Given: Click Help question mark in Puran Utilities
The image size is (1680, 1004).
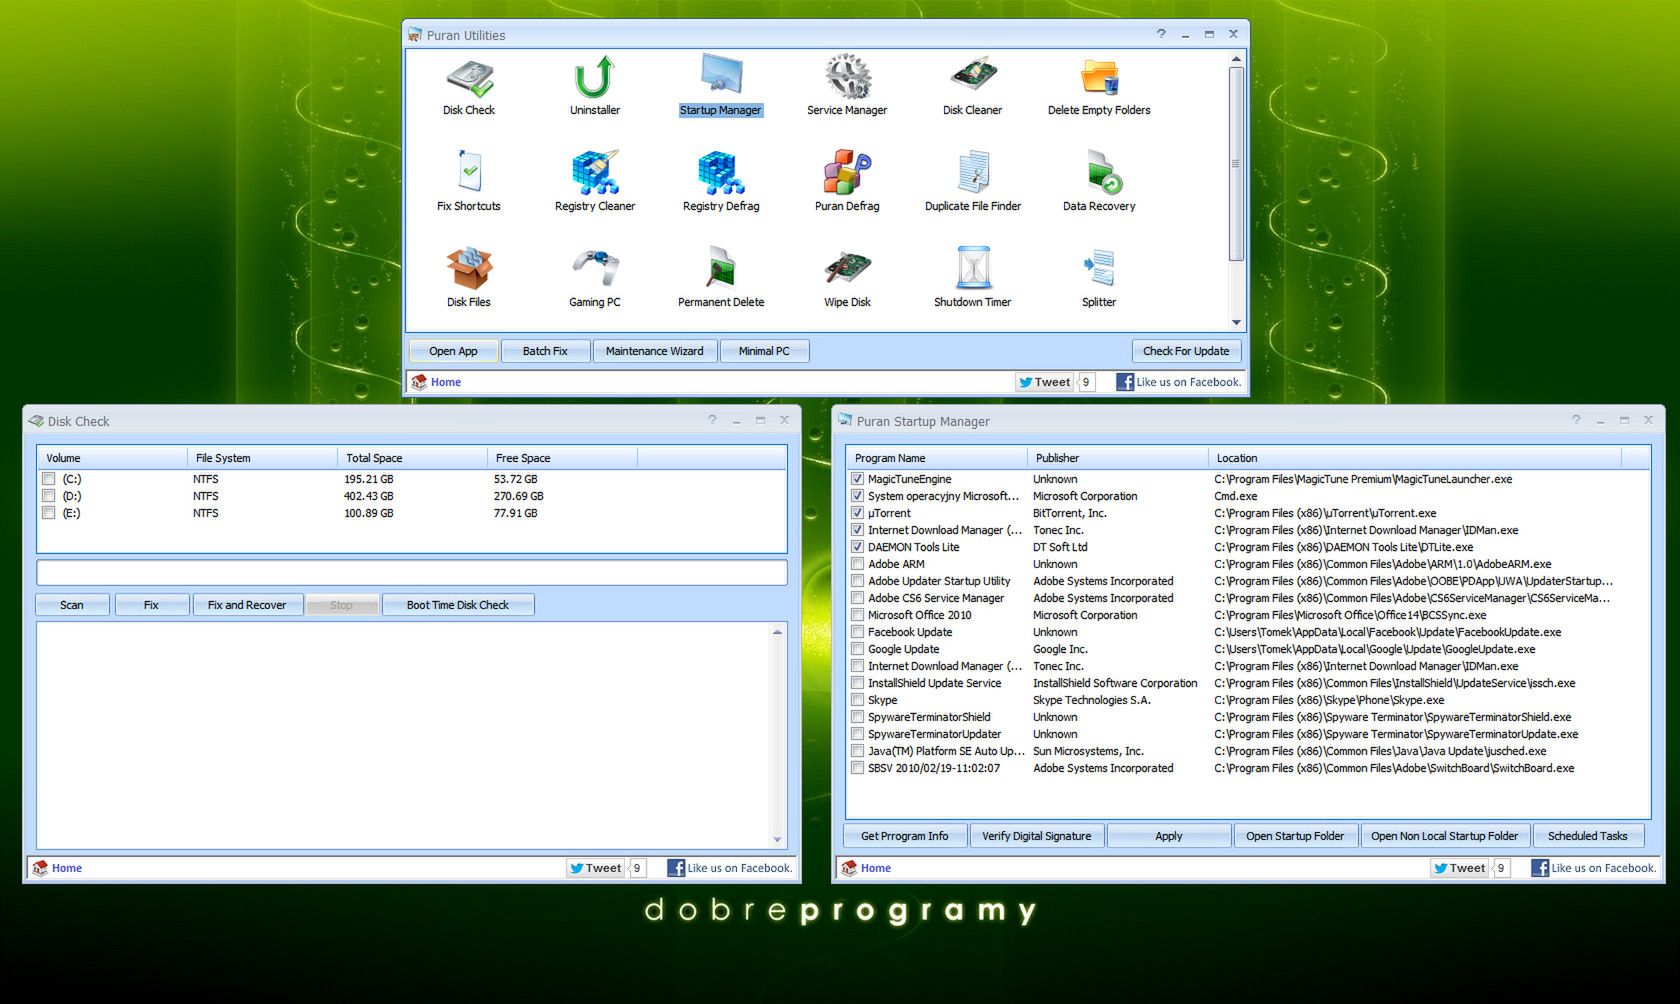Looking at the screenshot, I should click(1161, 34).
